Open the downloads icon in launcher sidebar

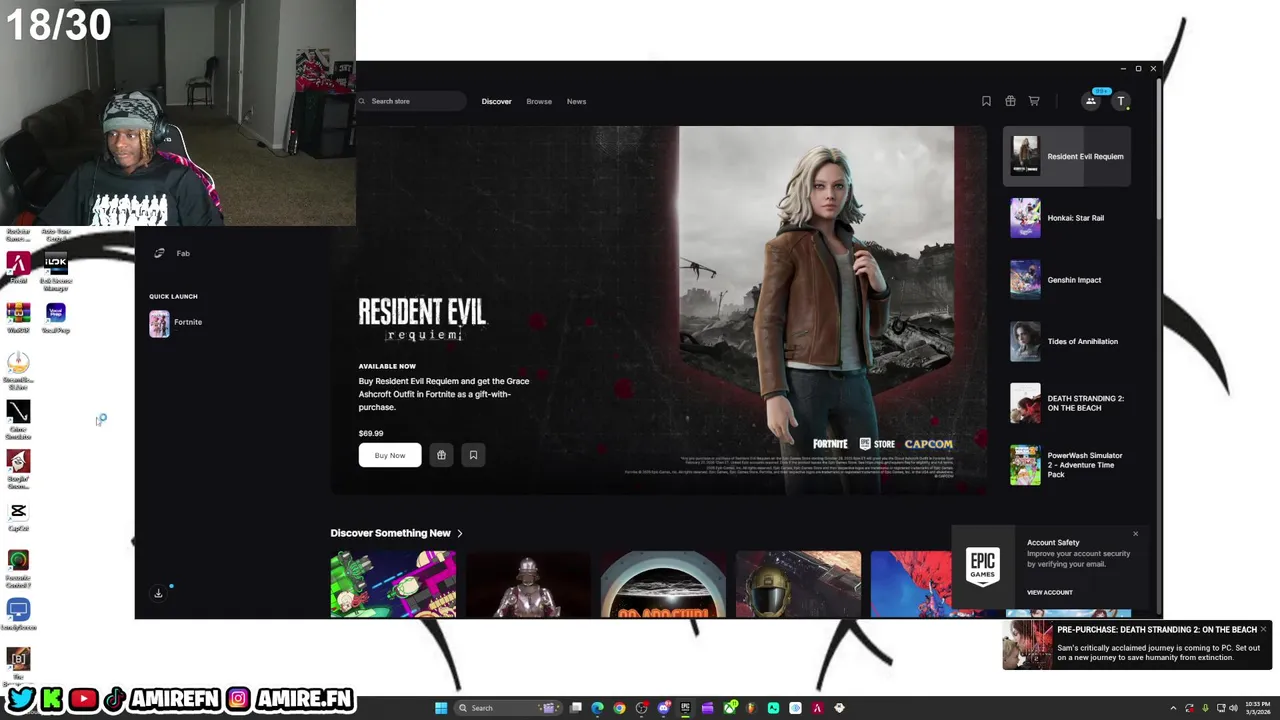tap(158, 593)
